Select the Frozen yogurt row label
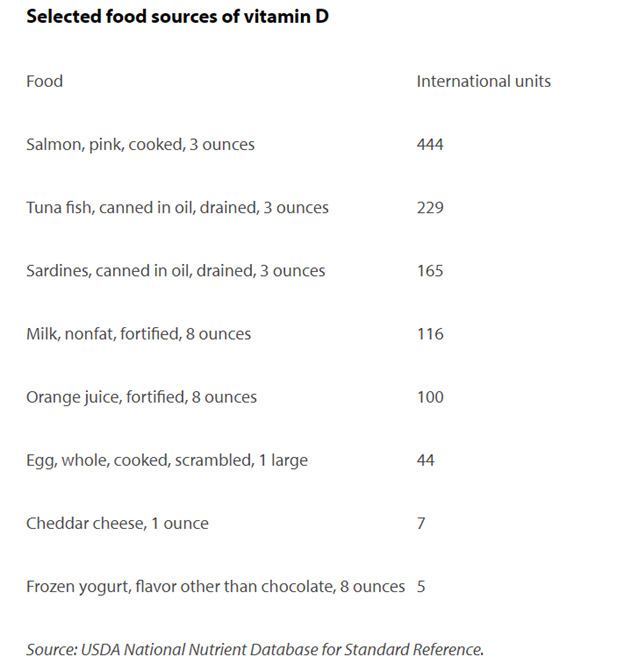The image size is (624, 671). coord(215,586)
